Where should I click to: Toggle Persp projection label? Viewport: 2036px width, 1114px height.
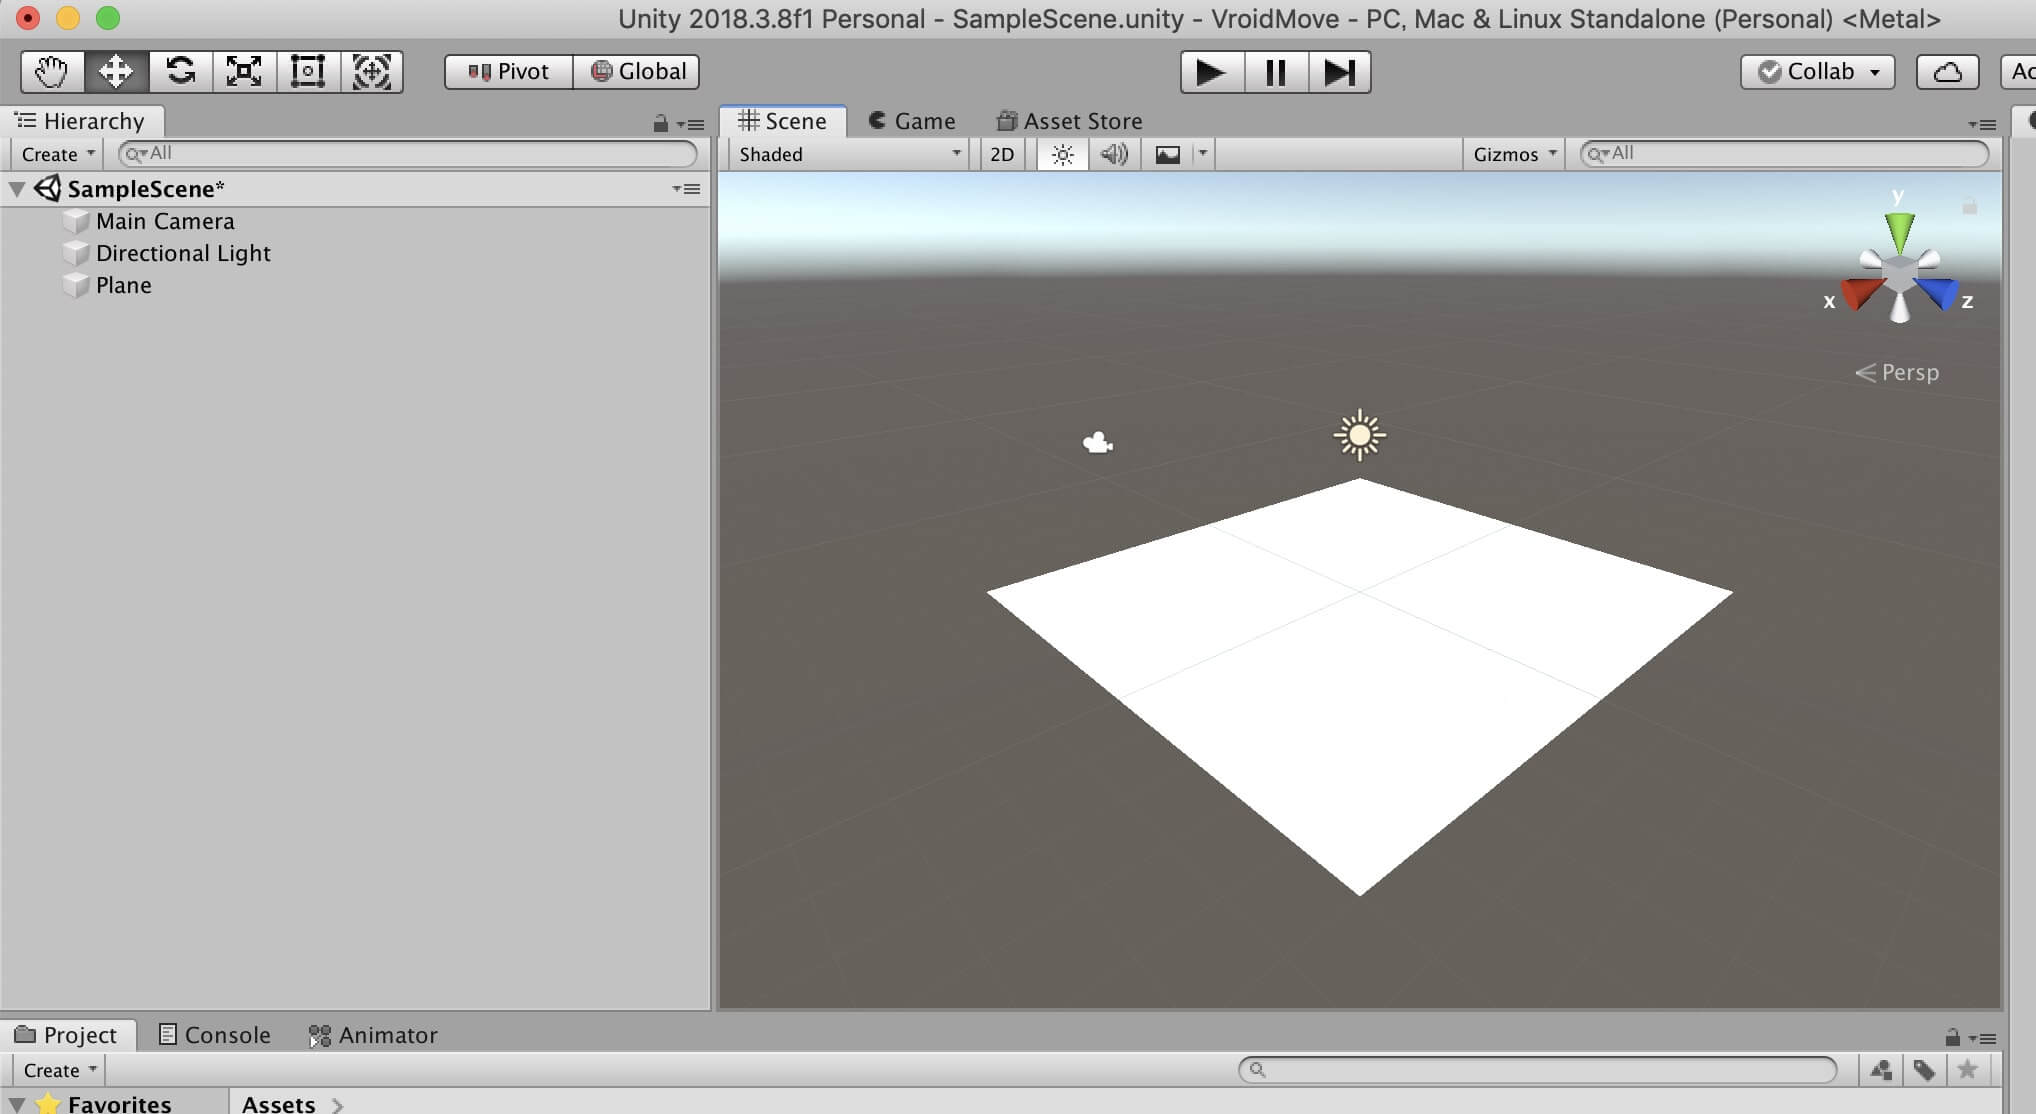pos(1897,372)
